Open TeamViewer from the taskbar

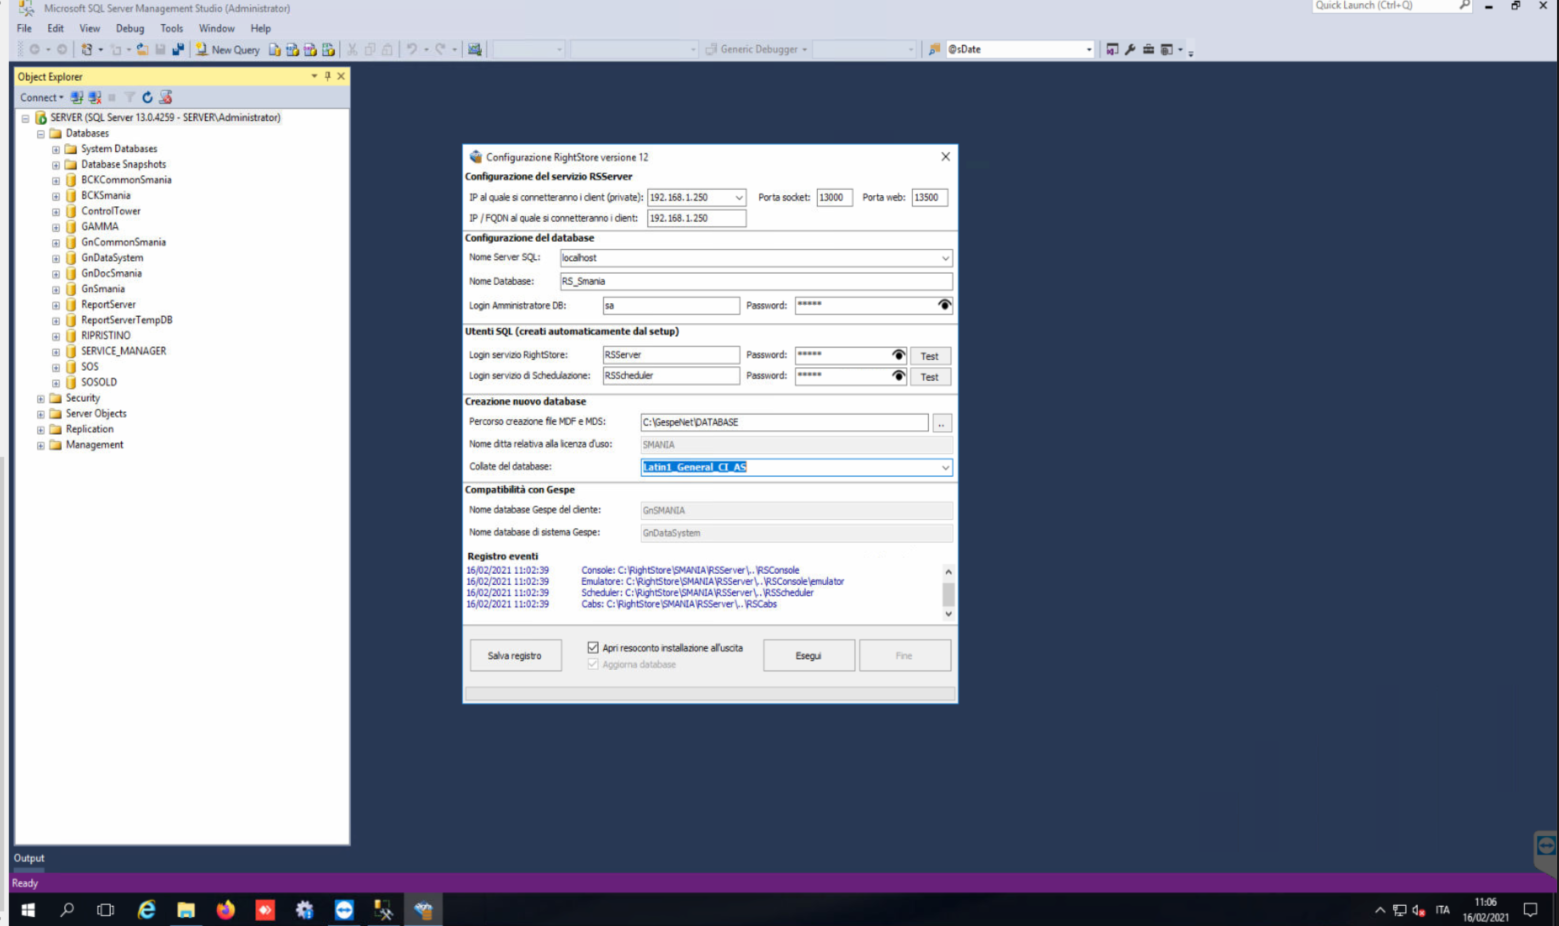pyautogui.click(x=344, y=910)
